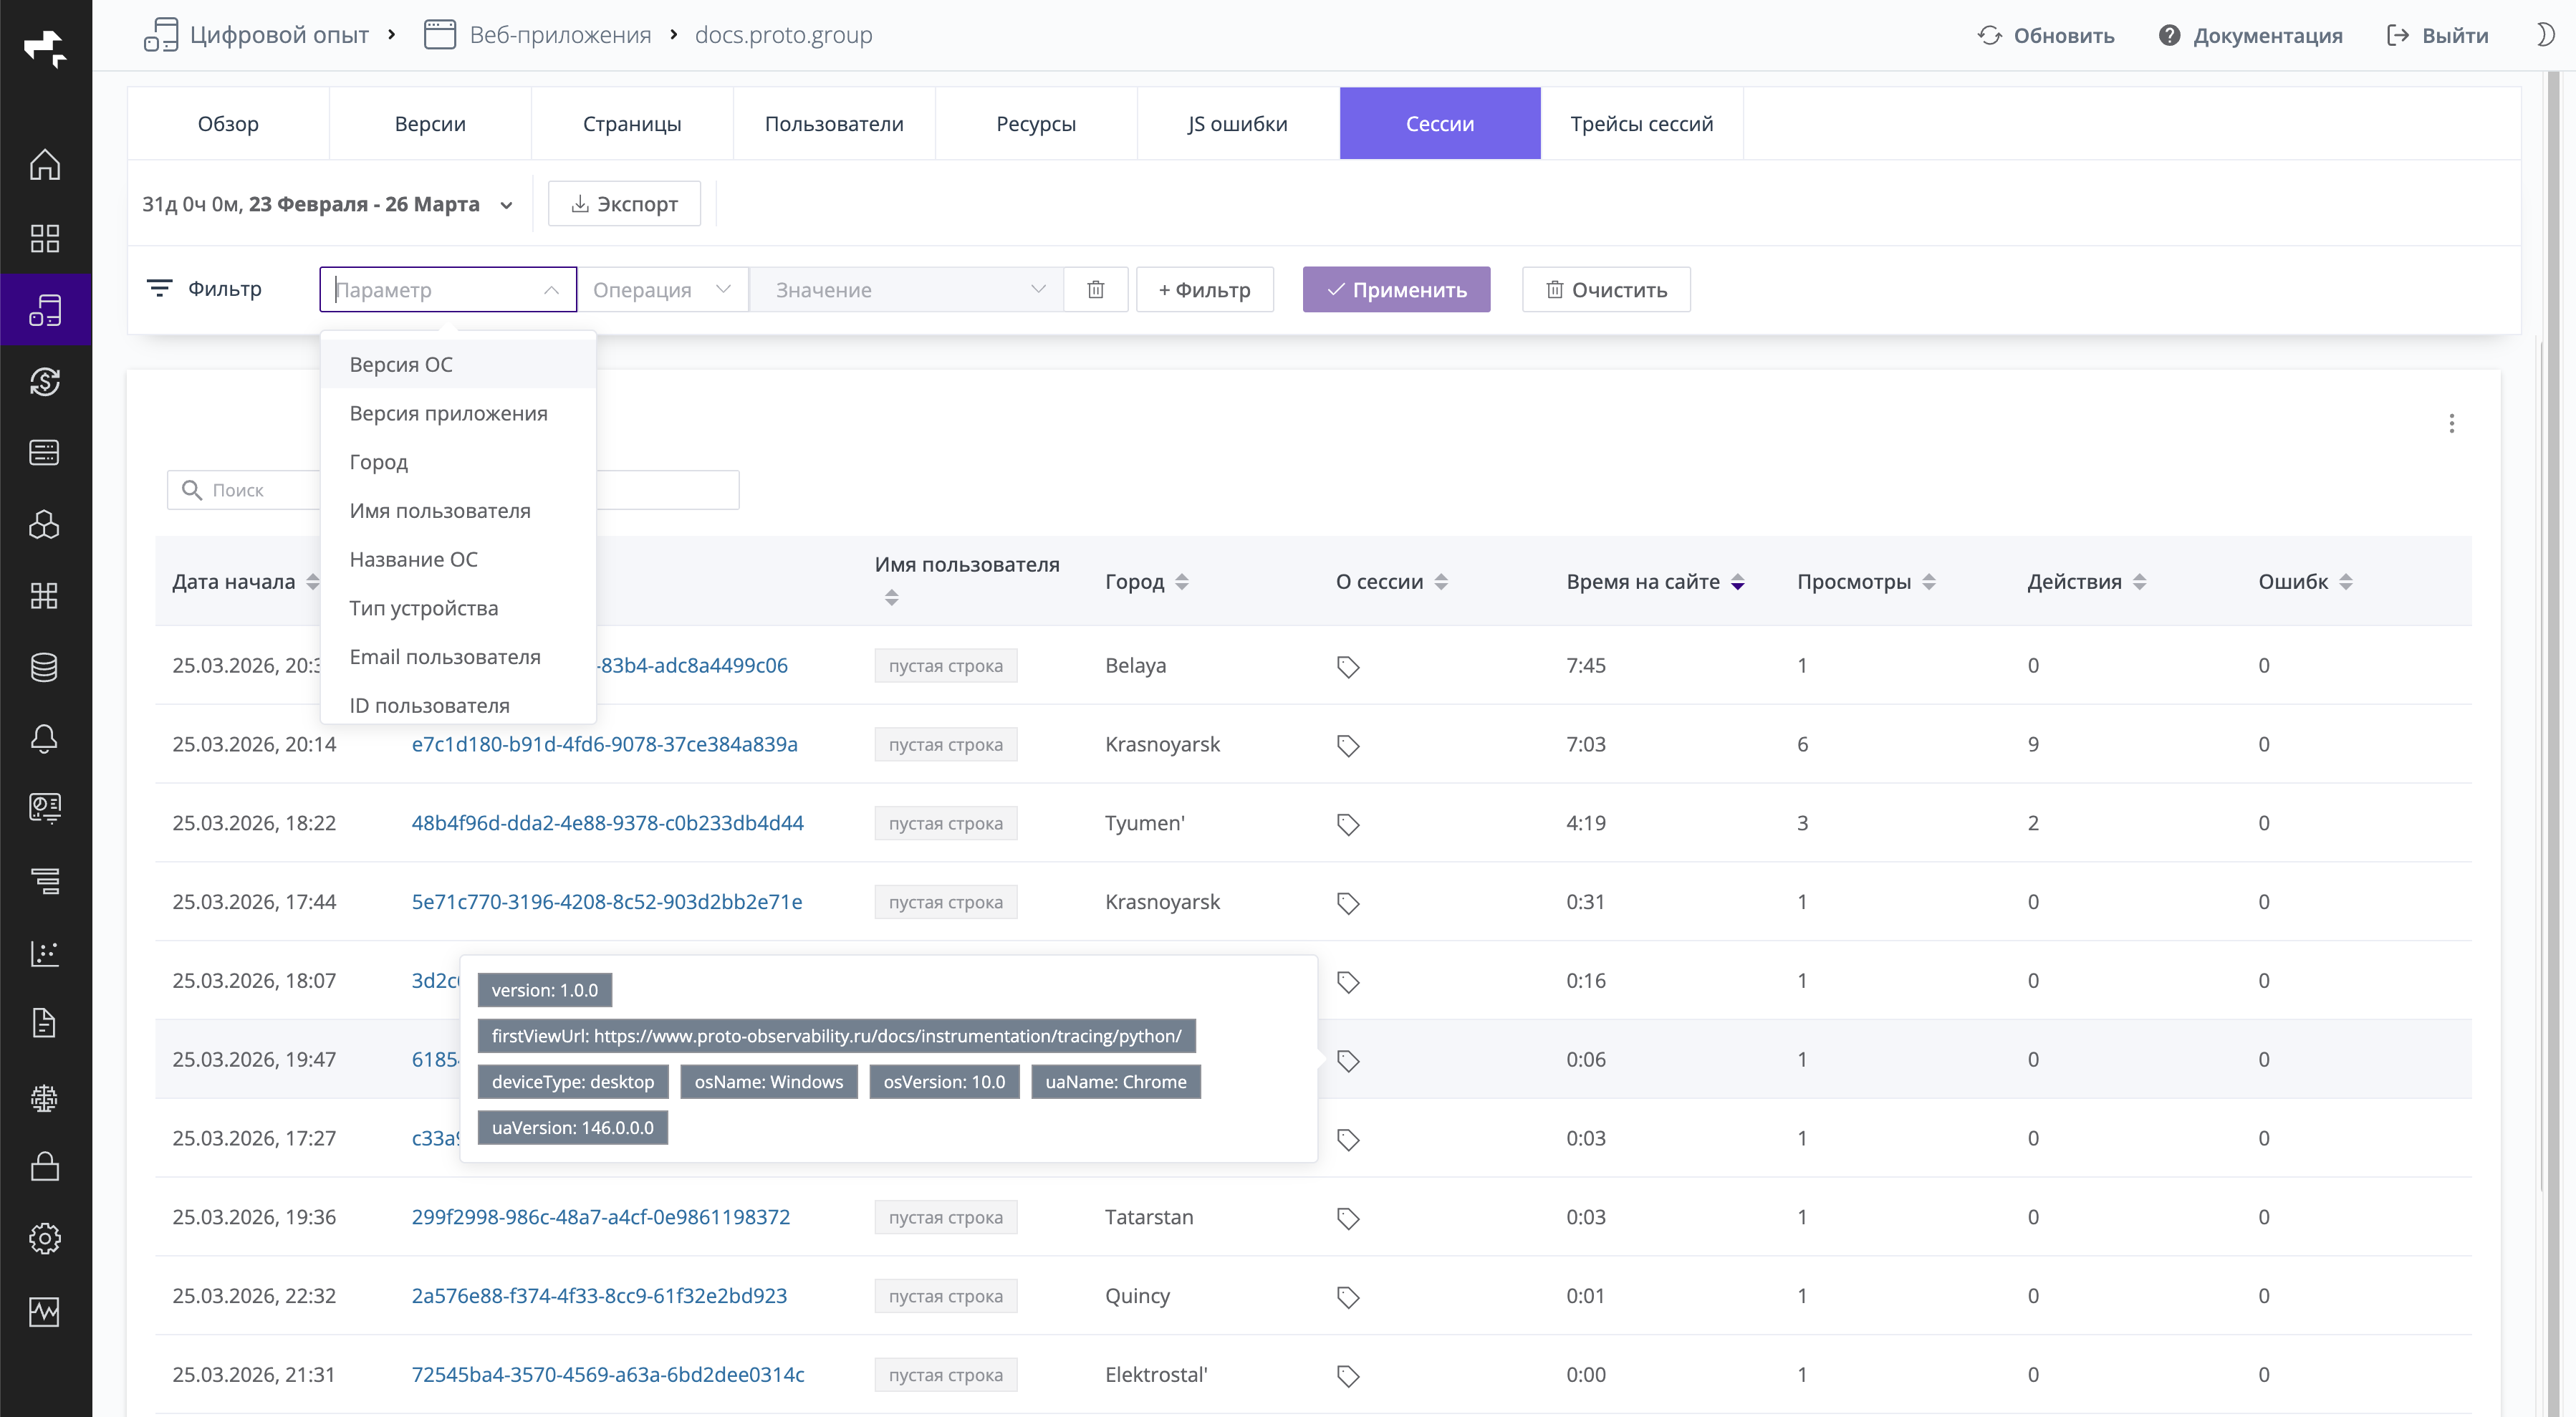
Task: Open the Пользователи tab
Action: pos(834,123)
